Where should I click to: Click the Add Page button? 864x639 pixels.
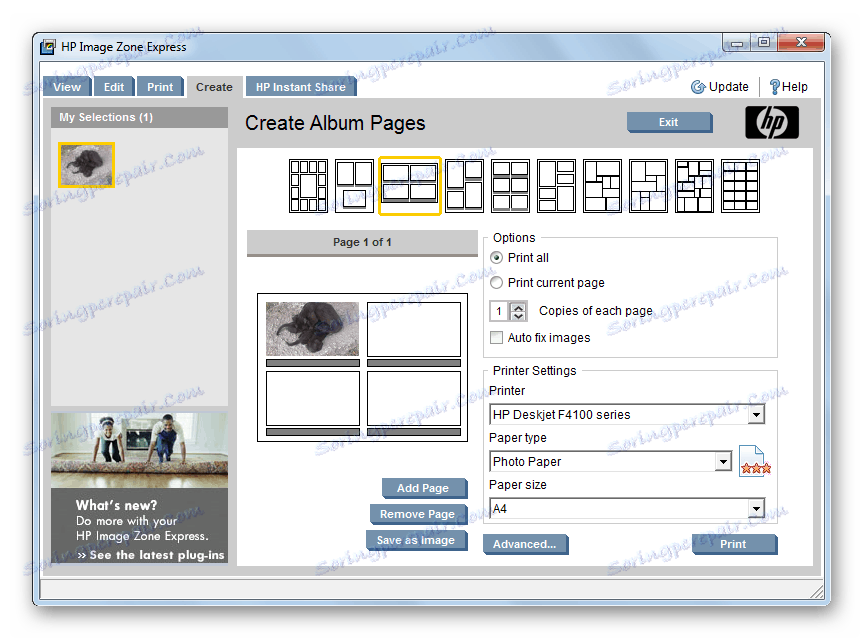[424, 488]
